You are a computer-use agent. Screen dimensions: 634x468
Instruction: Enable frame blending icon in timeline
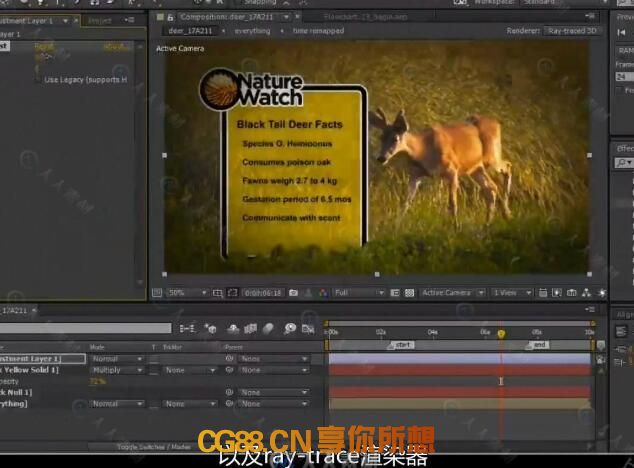(250, 328)
